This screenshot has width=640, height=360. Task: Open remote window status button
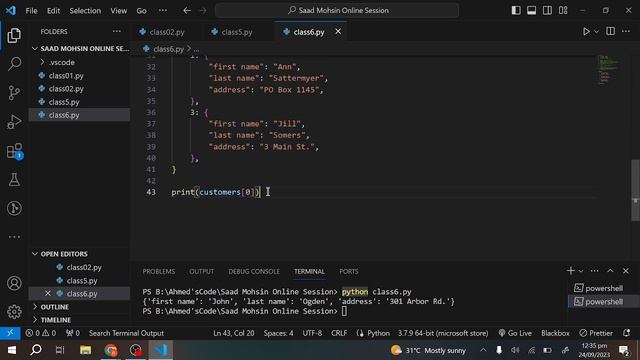click(10, 333)
